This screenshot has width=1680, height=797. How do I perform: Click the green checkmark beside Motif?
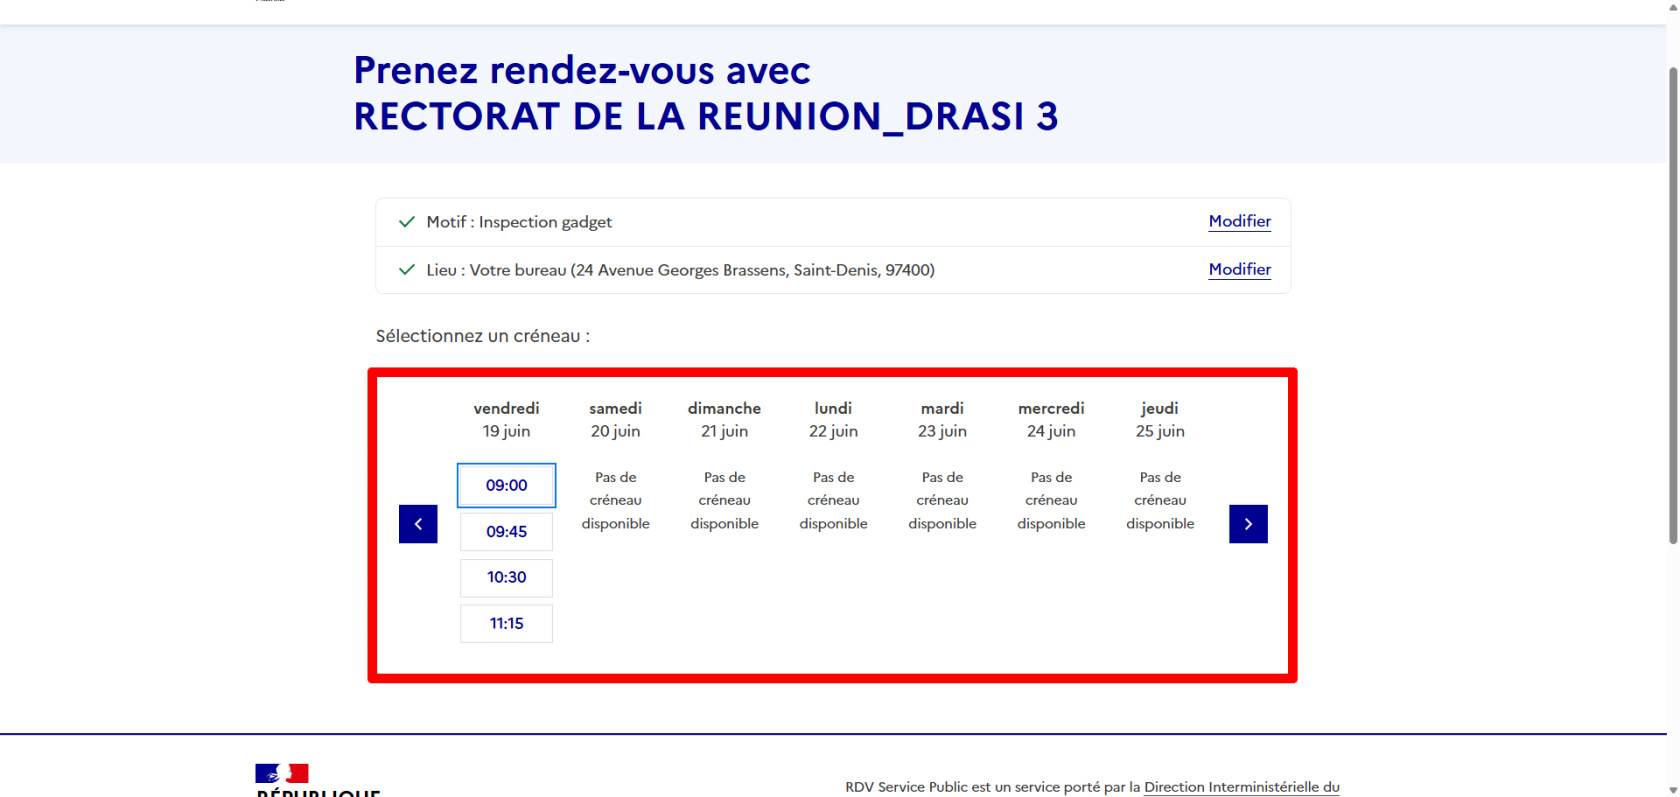pyautogui.click(x=406, y=222)
